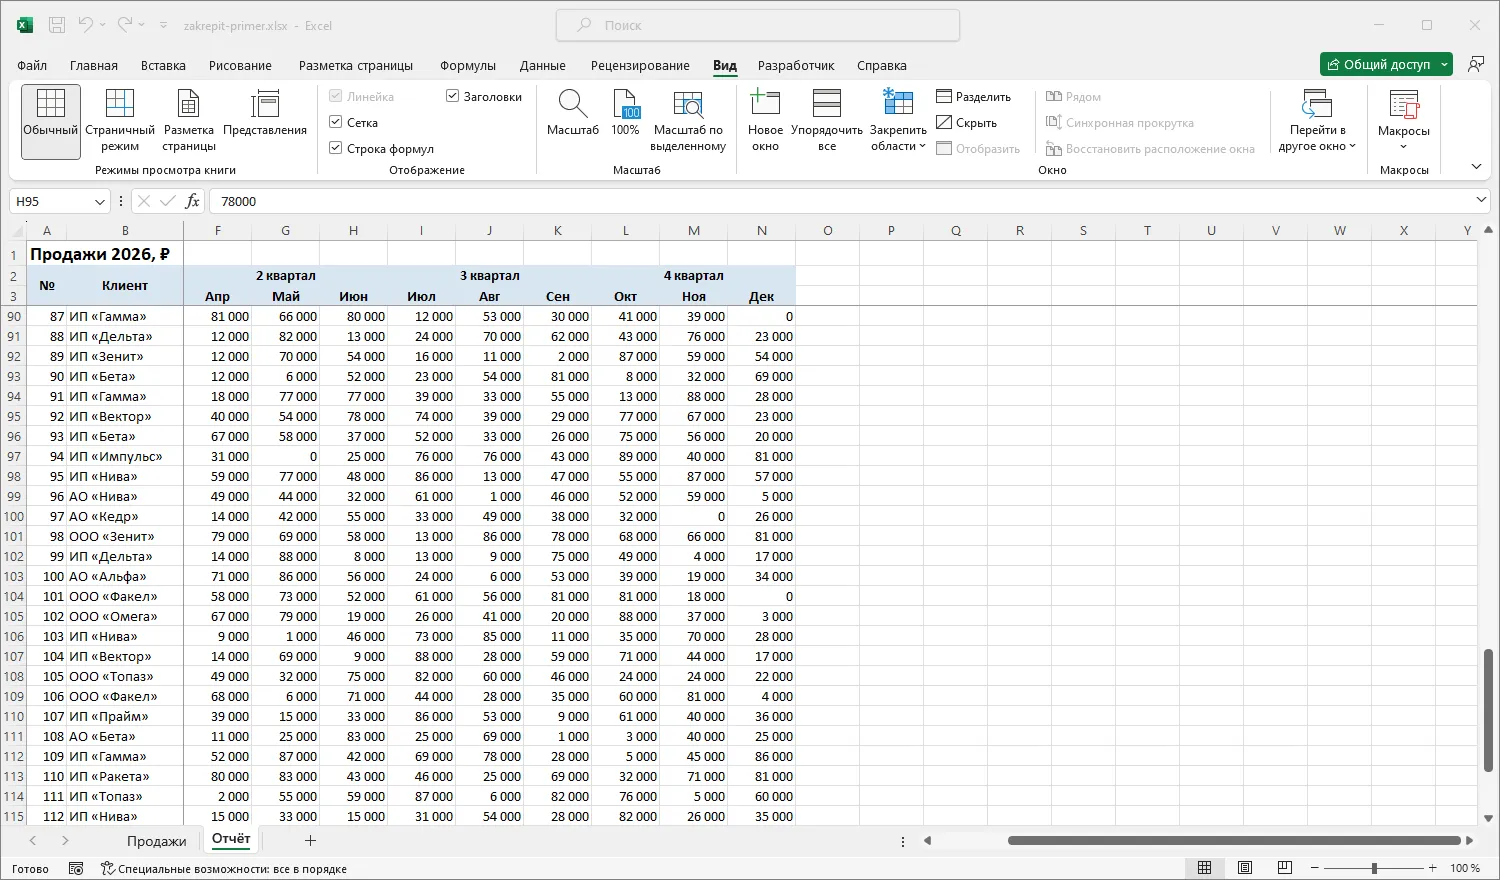1500x880 pixels.
Task: Expand the formula bar
Action: [x=1481, y=201]
